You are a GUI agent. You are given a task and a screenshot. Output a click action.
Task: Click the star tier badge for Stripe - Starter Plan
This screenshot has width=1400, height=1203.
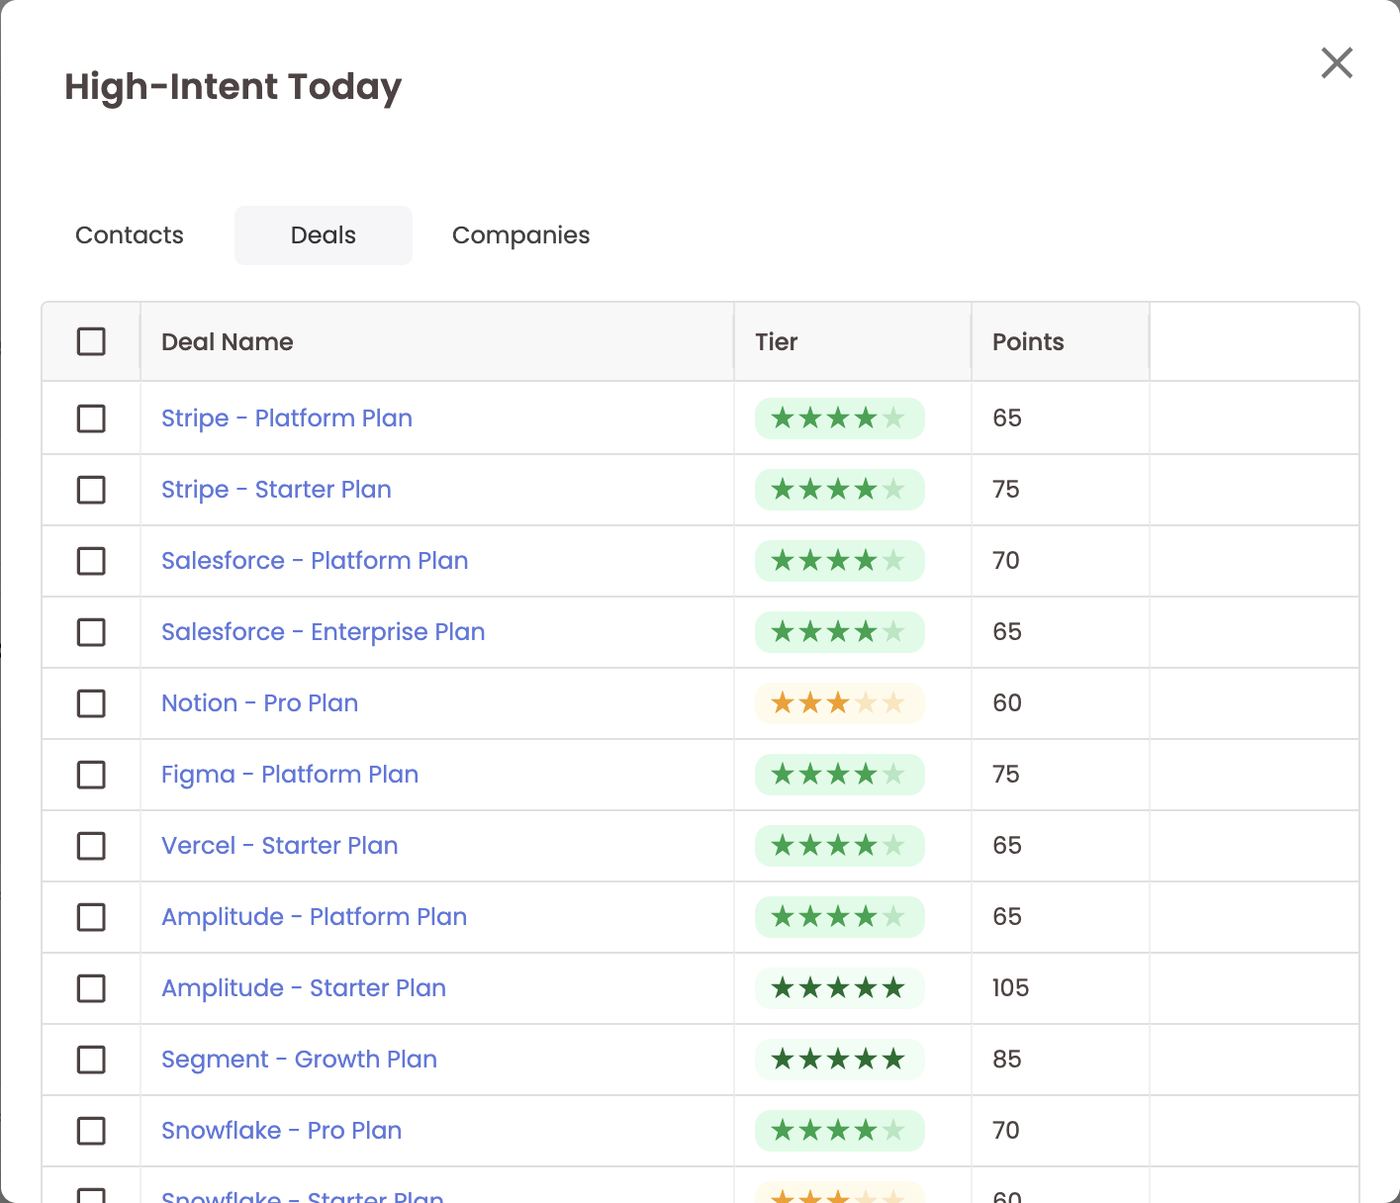[840, 490]
